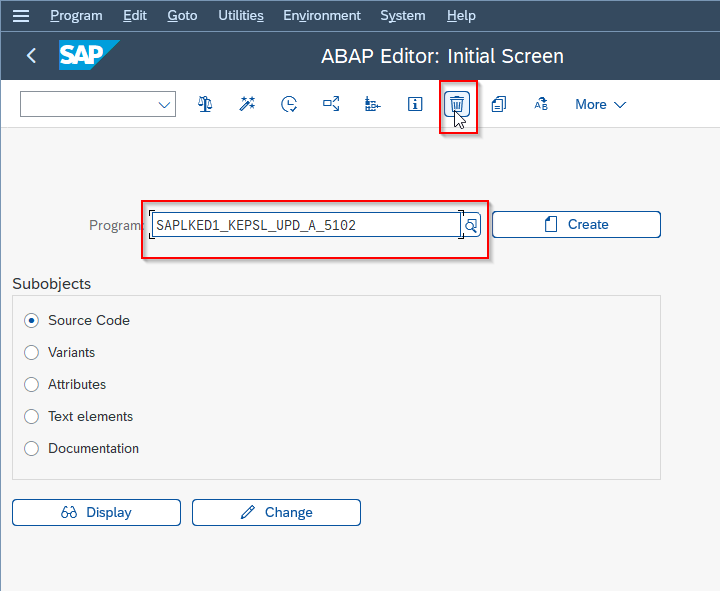Image resolution: width=720 pixels, height=591 pixels.
Task: Open the Edit menu
Action: tap(135, 16)
